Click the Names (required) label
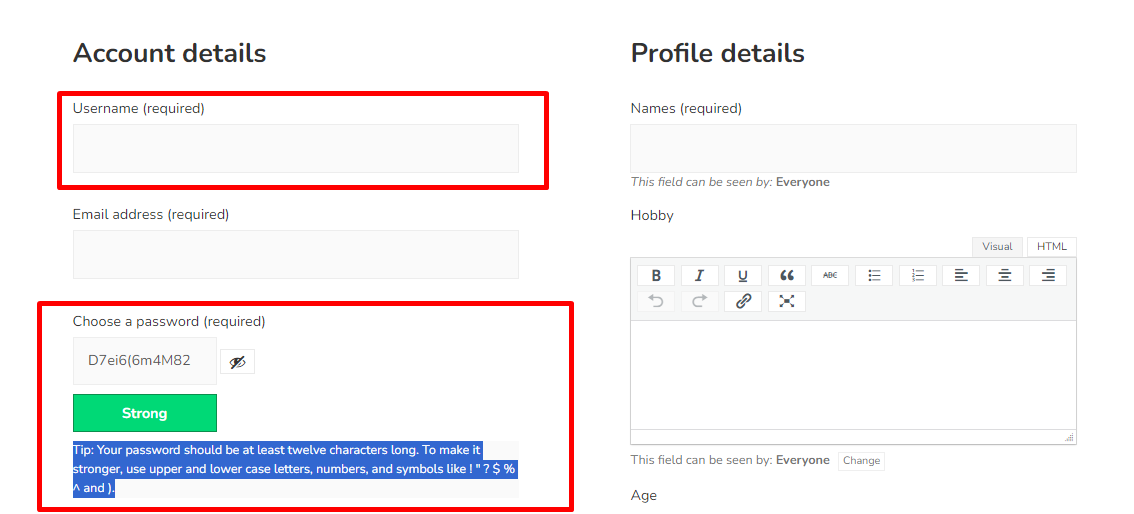 [x=686, y=109]
